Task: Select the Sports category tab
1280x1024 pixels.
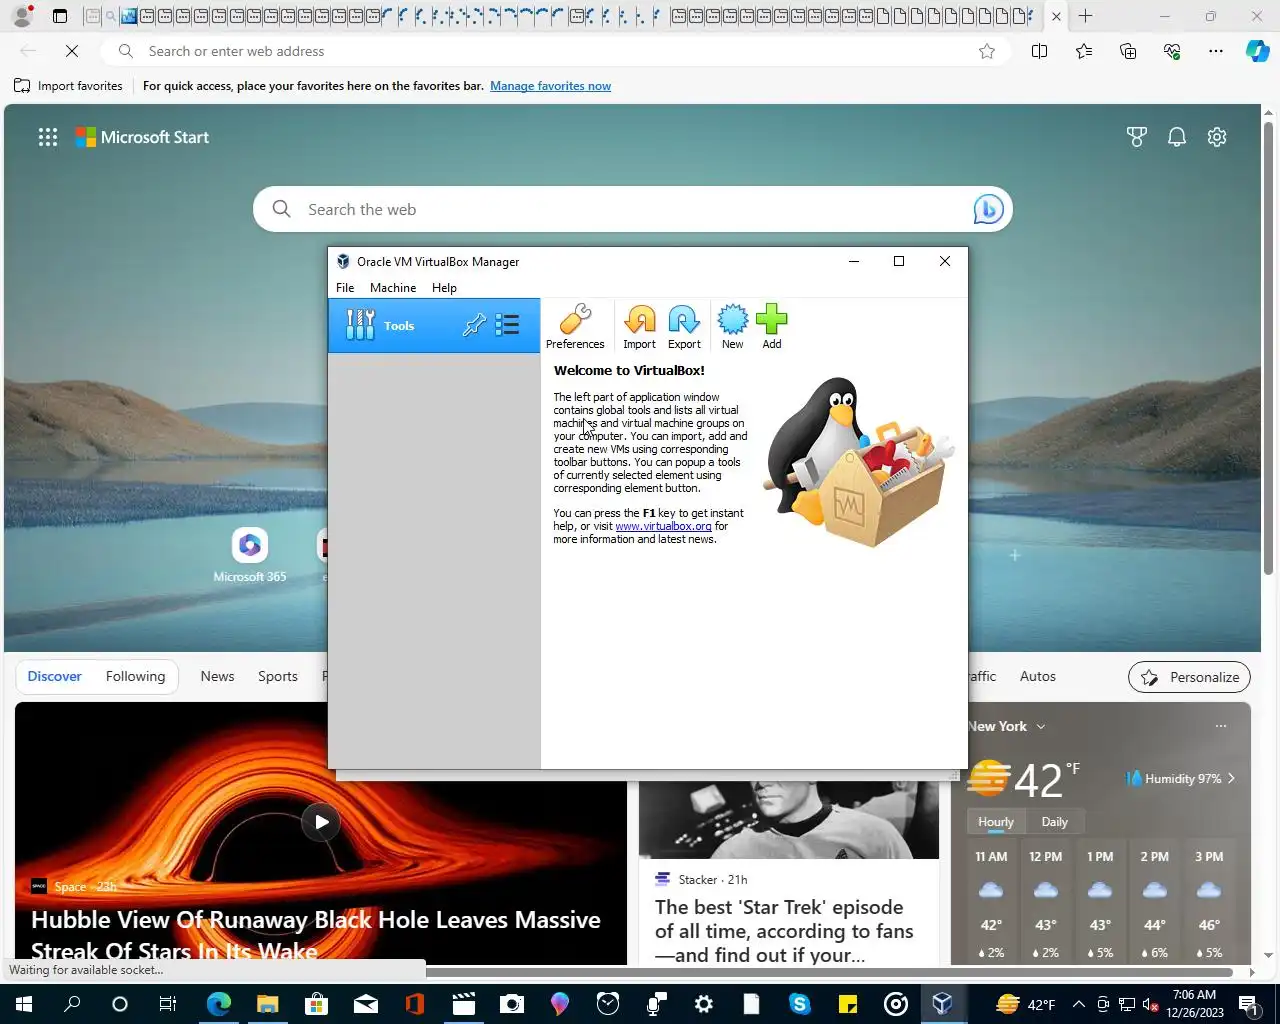Action: point(278,677)
